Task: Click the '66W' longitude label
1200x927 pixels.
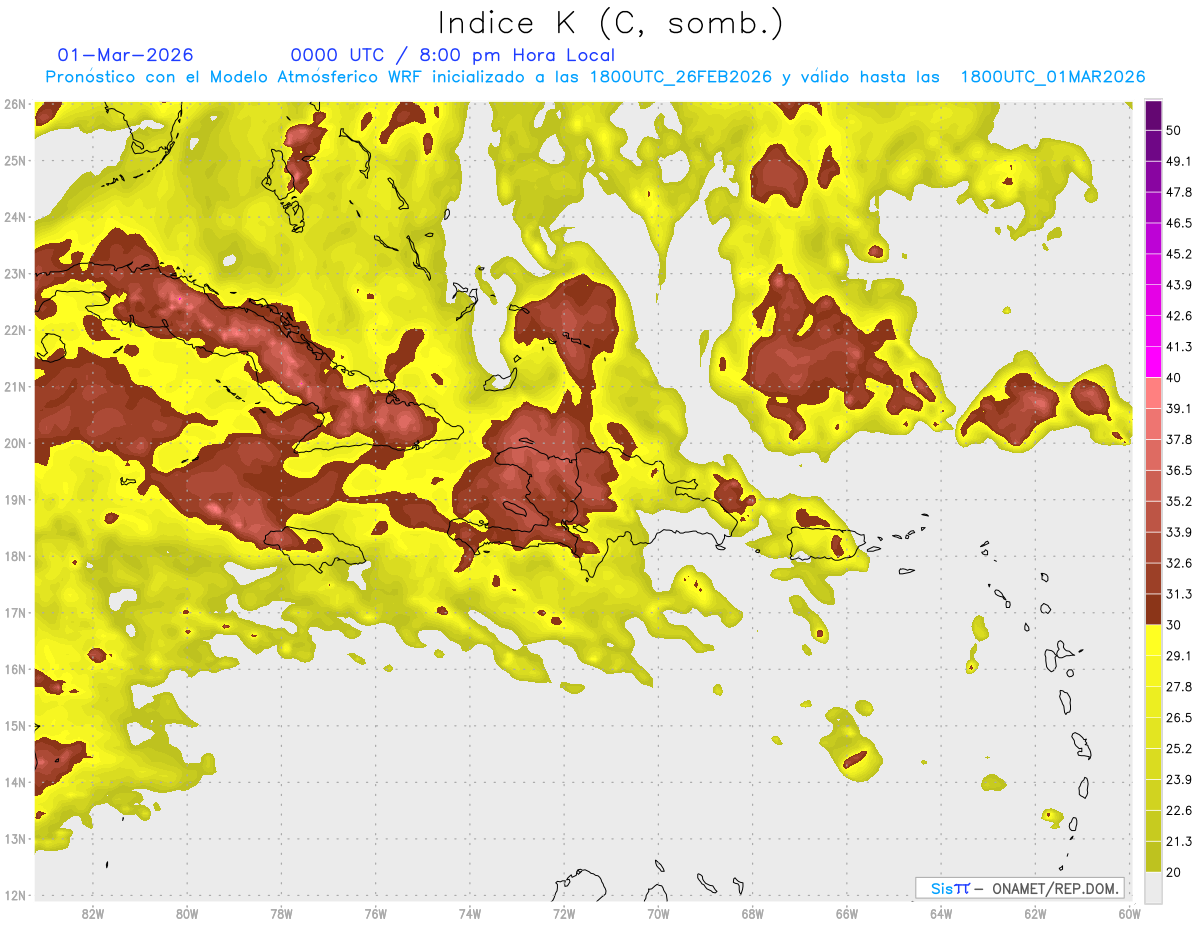Action: click(846, 914)
